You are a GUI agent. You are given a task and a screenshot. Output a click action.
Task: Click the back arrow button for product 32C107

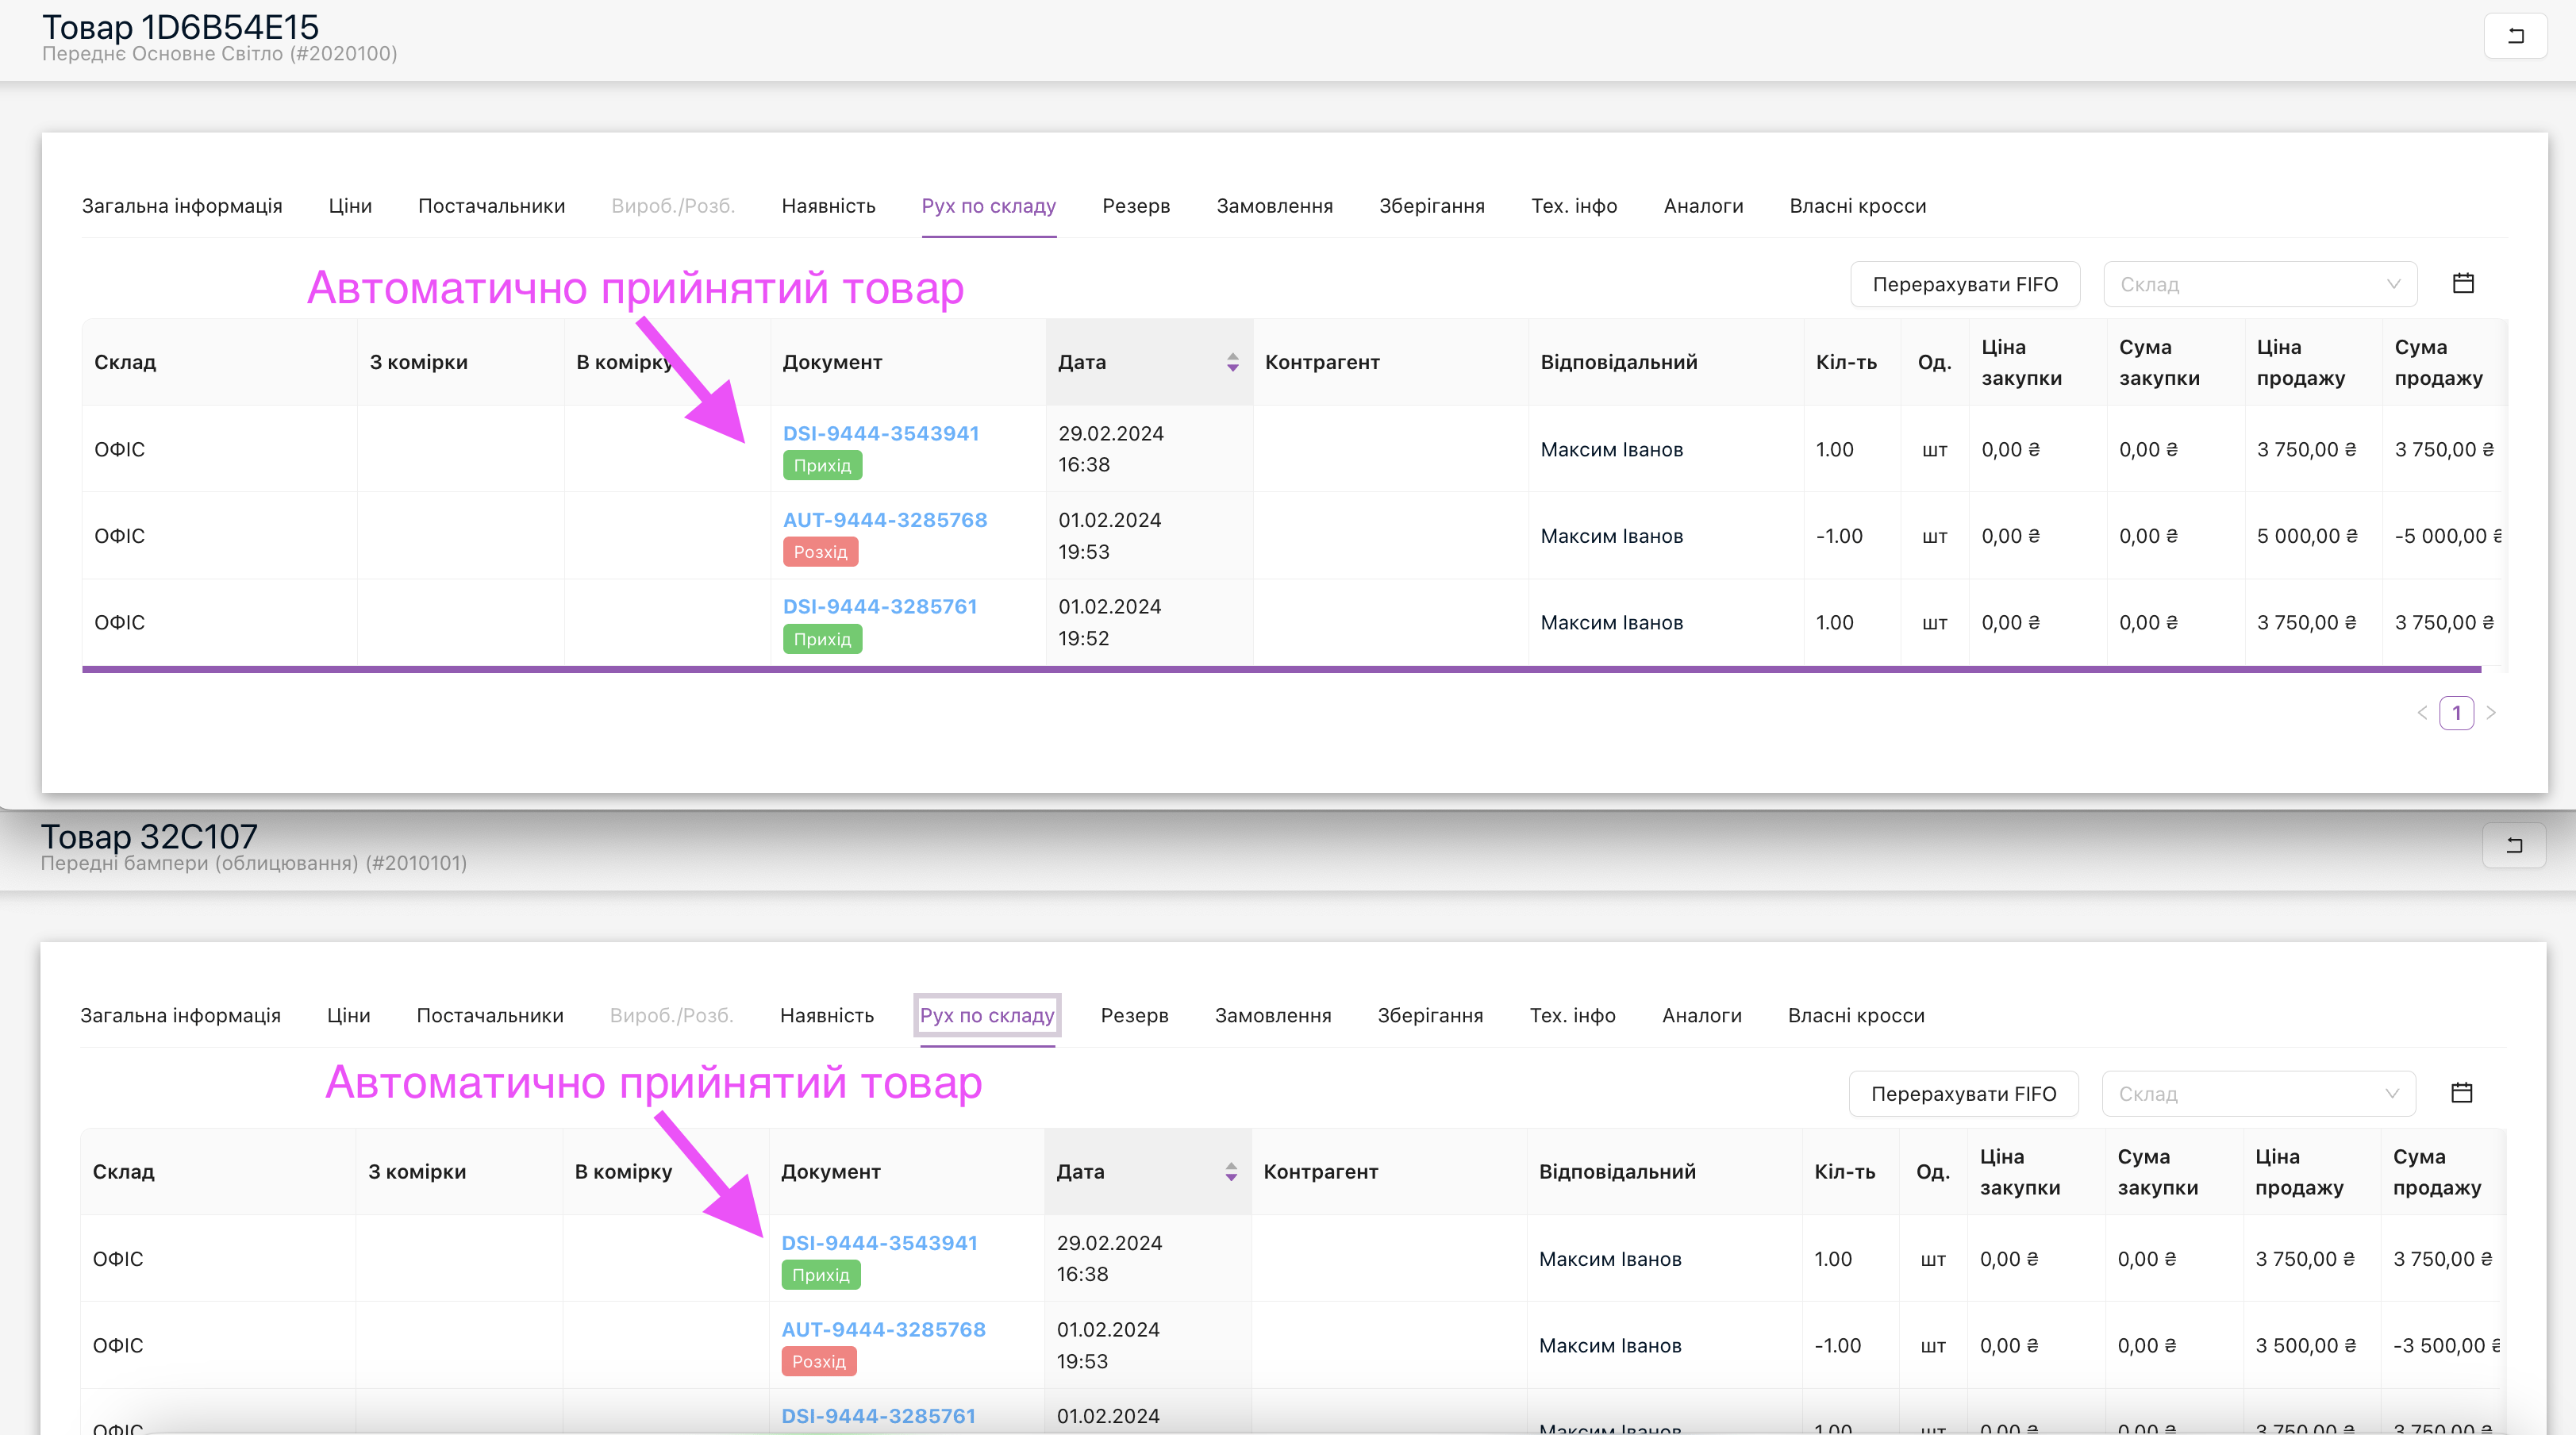point(2513,846)
